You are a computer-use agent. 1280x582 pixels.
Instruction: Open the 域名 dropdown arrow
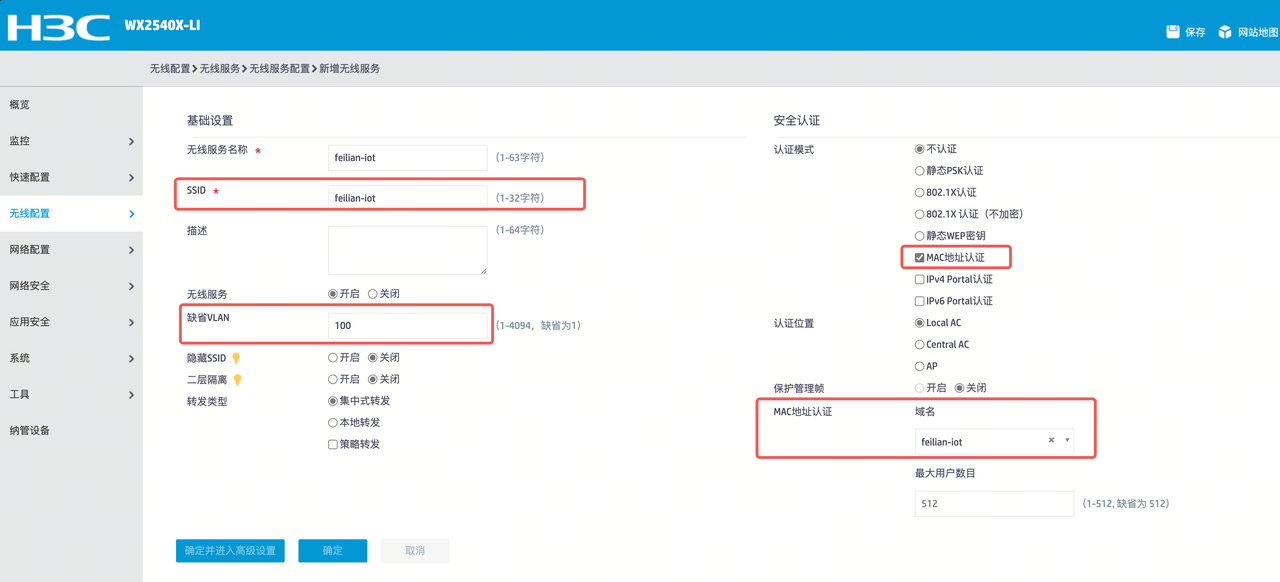tap(1067, 441)
